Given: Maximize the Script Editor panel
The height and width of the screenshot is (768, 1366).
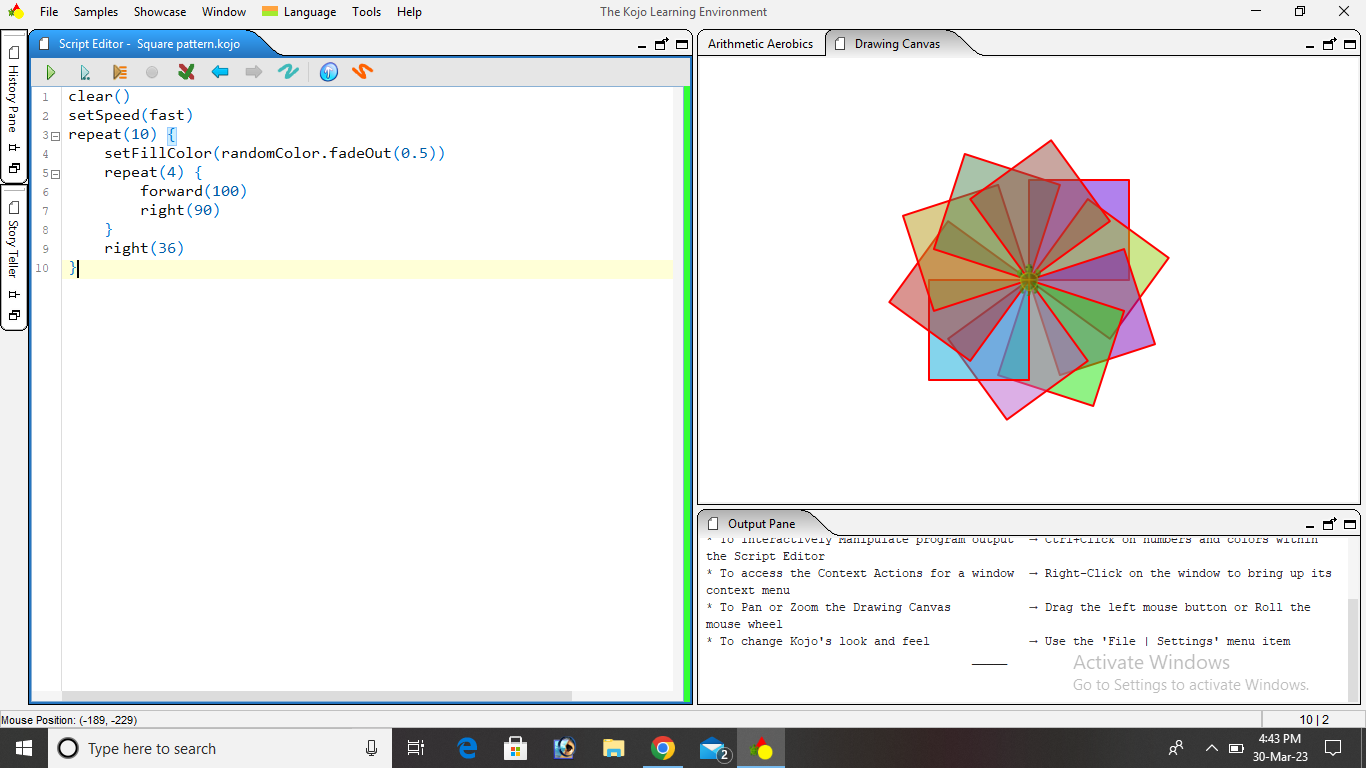Looking at the screenshot, I should click(682, 44).
